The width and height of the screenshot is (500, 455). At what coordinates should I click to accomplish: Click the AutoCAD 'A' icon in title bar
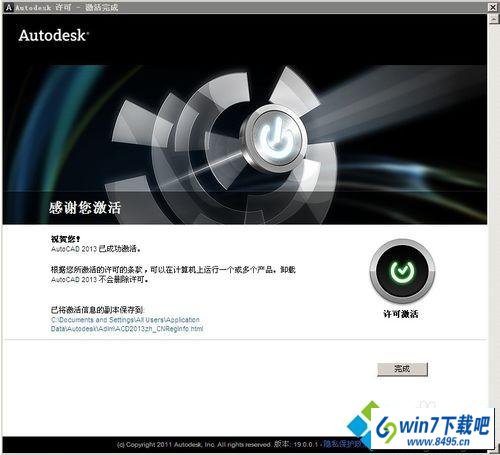(9, 7)
